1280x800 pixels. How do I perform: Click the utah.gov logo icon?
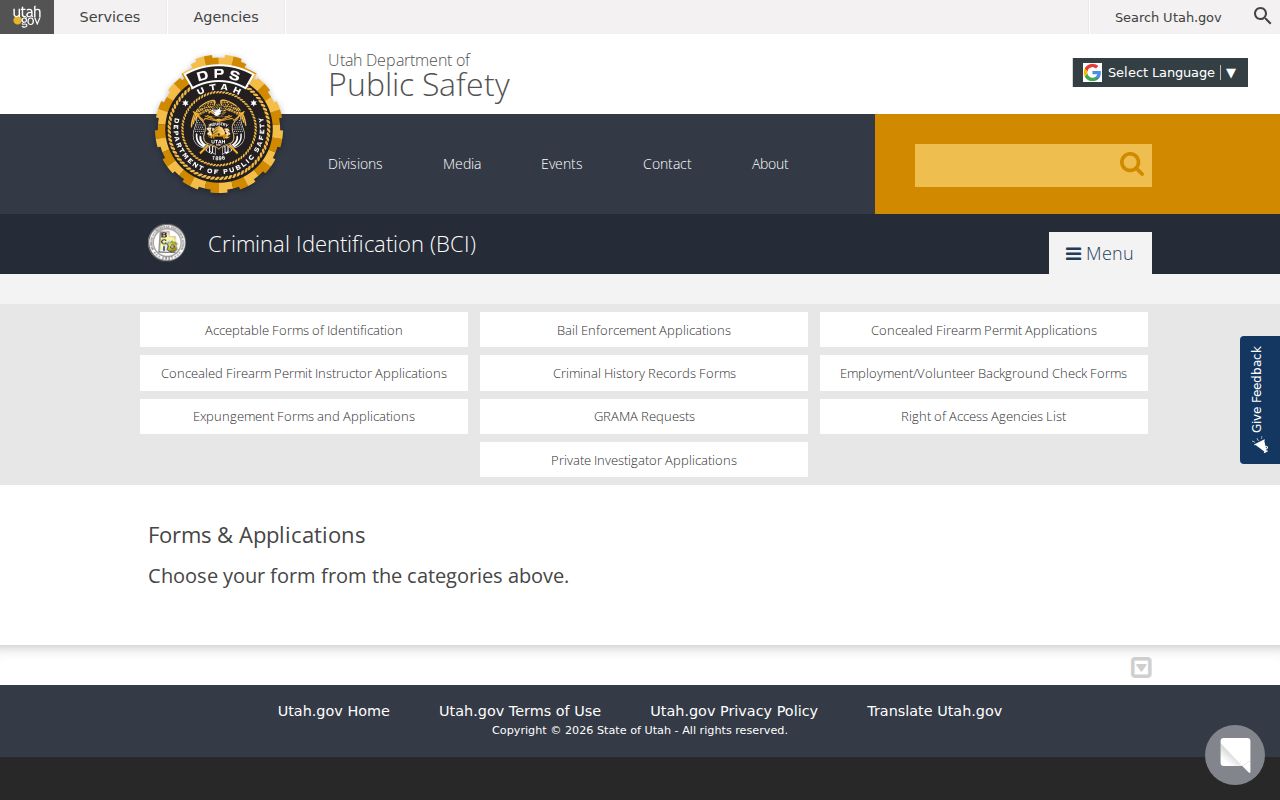(27, 17)
